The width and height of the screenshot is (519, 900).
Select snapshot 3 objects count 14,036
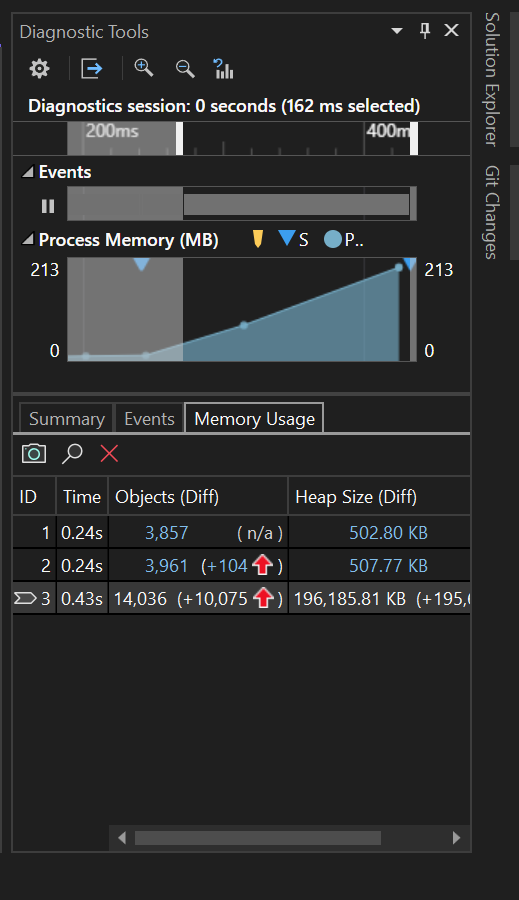tap(141, 599)
